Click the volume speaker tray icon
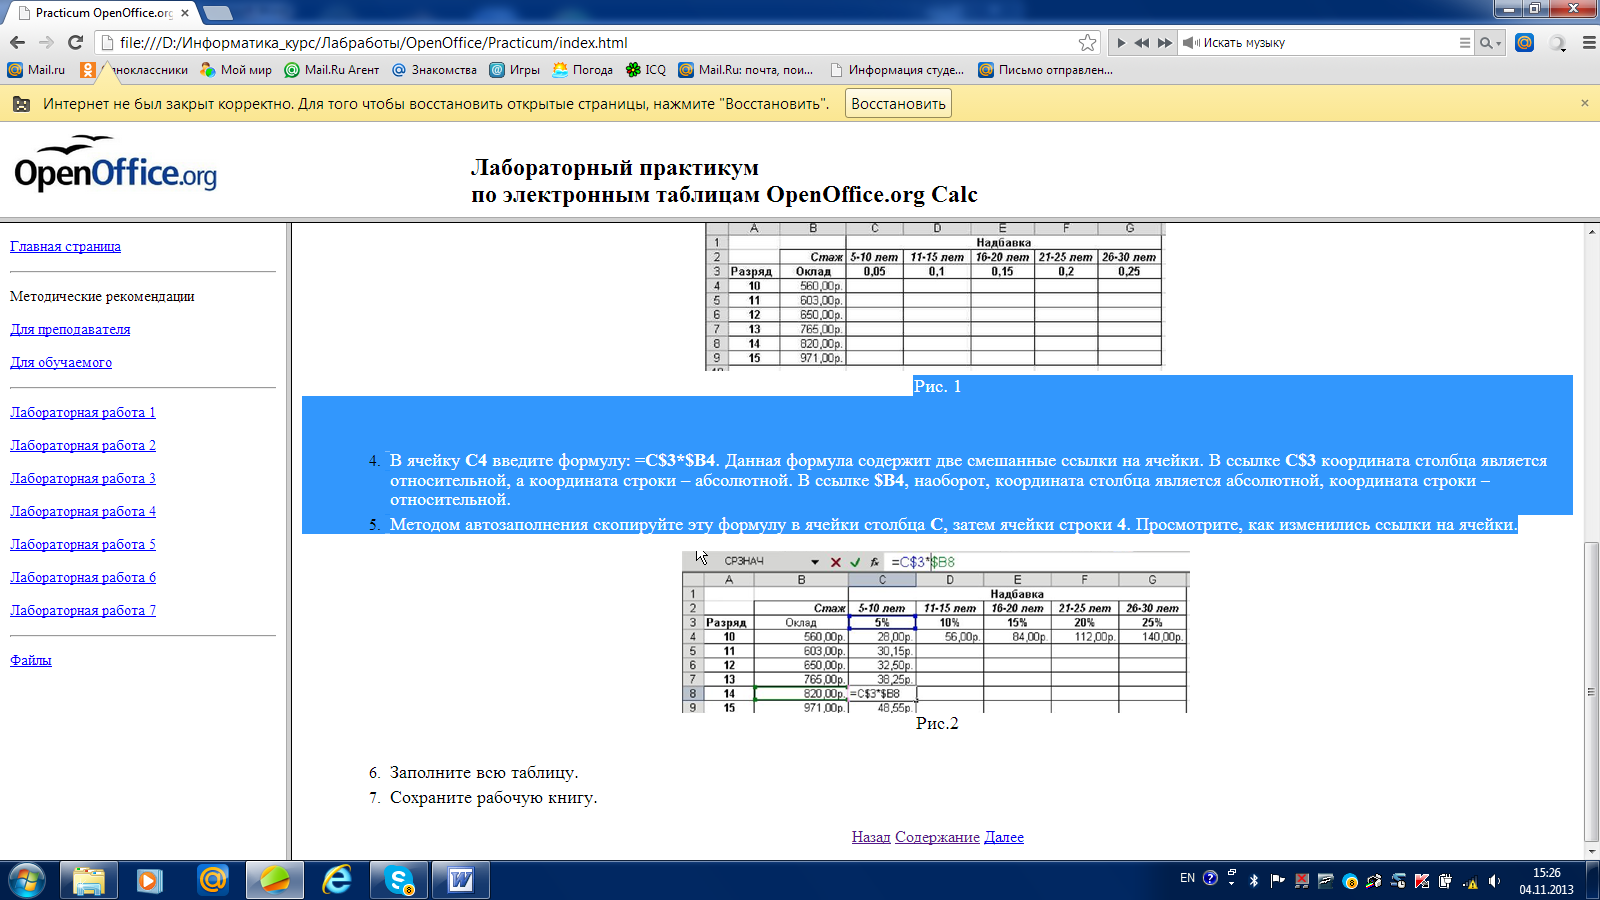 tap(1494, 881)
